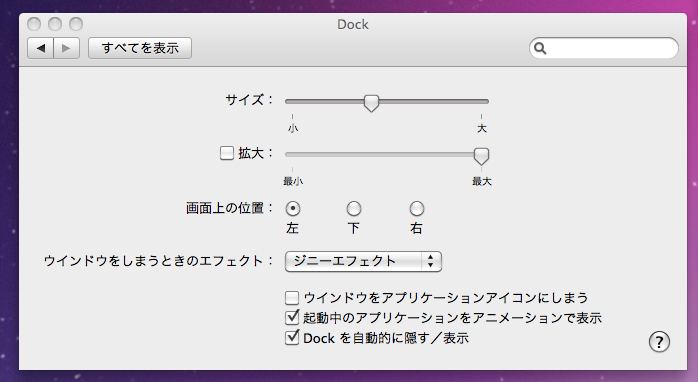Click the 最小 magnification label

(293, 181)
